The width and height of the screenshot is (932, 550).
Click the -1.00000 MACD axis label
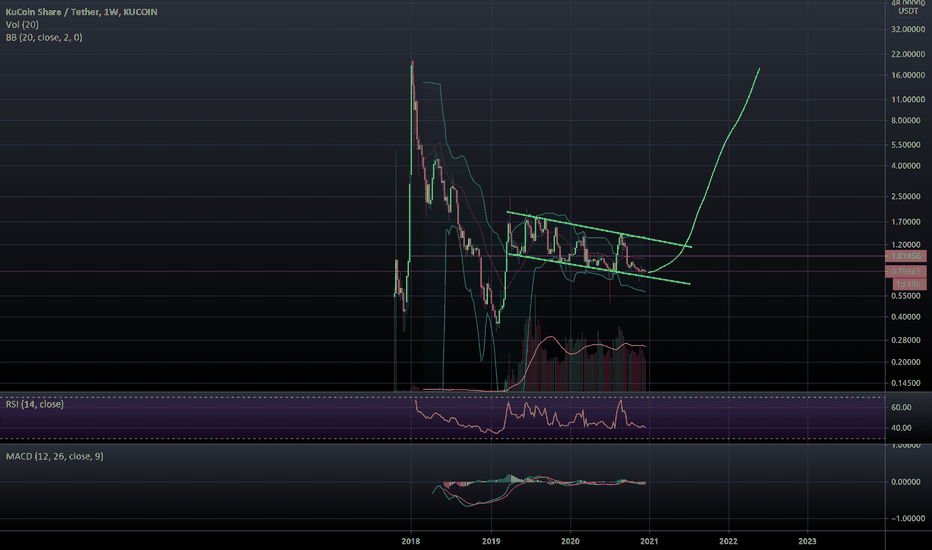pyautogui.click(x=907, y=518)
